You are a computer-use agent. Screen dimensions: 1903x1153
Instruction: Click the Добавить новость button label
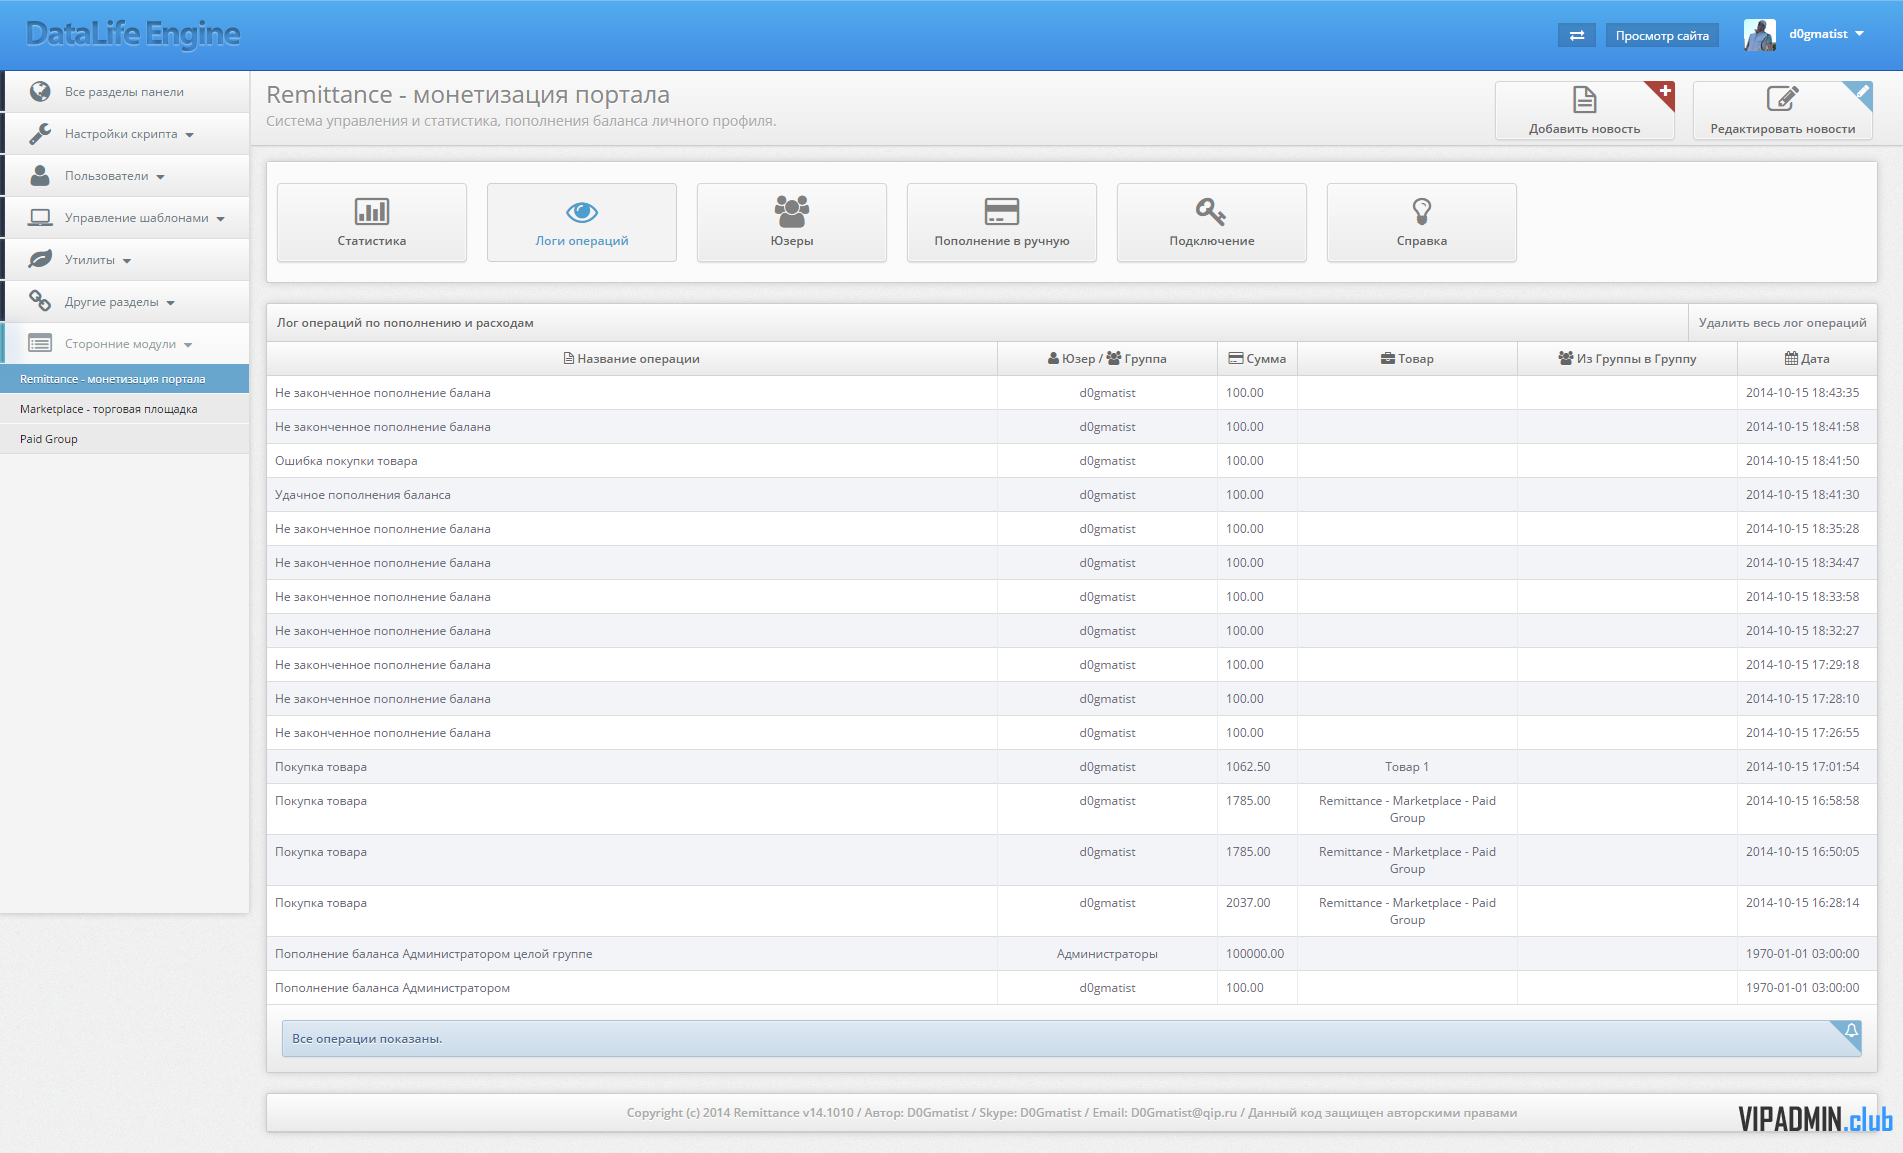(x=1584, y=129)
